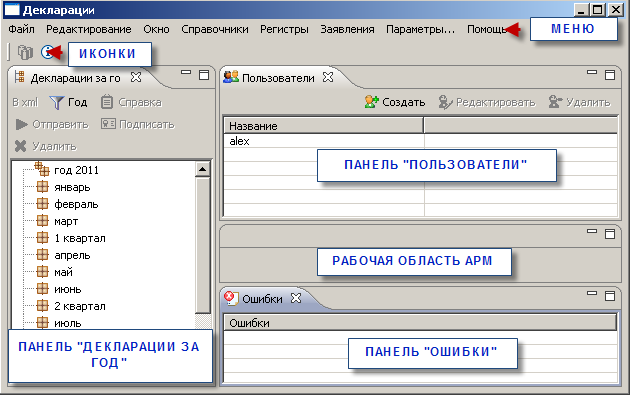Click the Отправить arrow button
Viewport: 630px width, 395px height.
tap(52, 125)
